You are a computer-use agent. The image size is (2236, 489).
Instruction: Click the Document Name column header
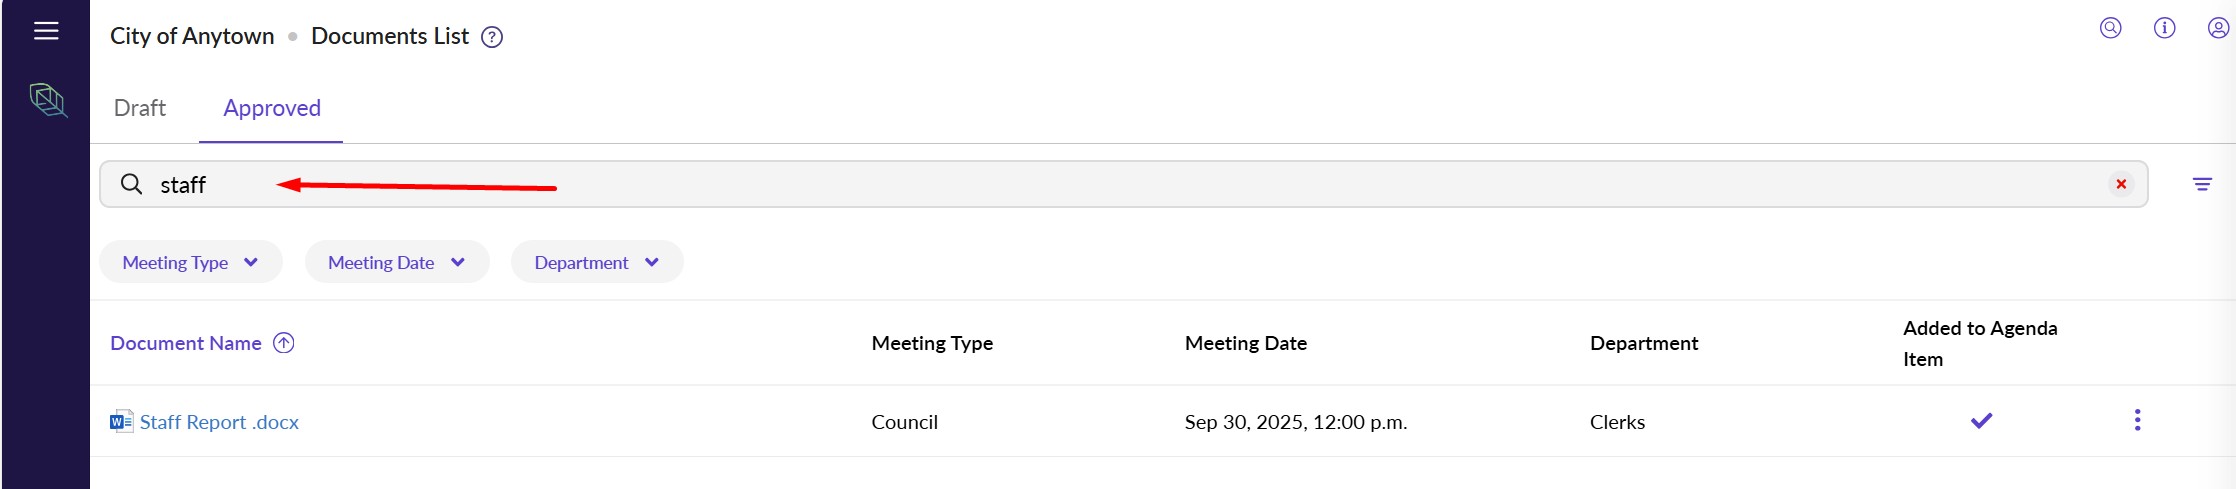click(x=186, y=343)
